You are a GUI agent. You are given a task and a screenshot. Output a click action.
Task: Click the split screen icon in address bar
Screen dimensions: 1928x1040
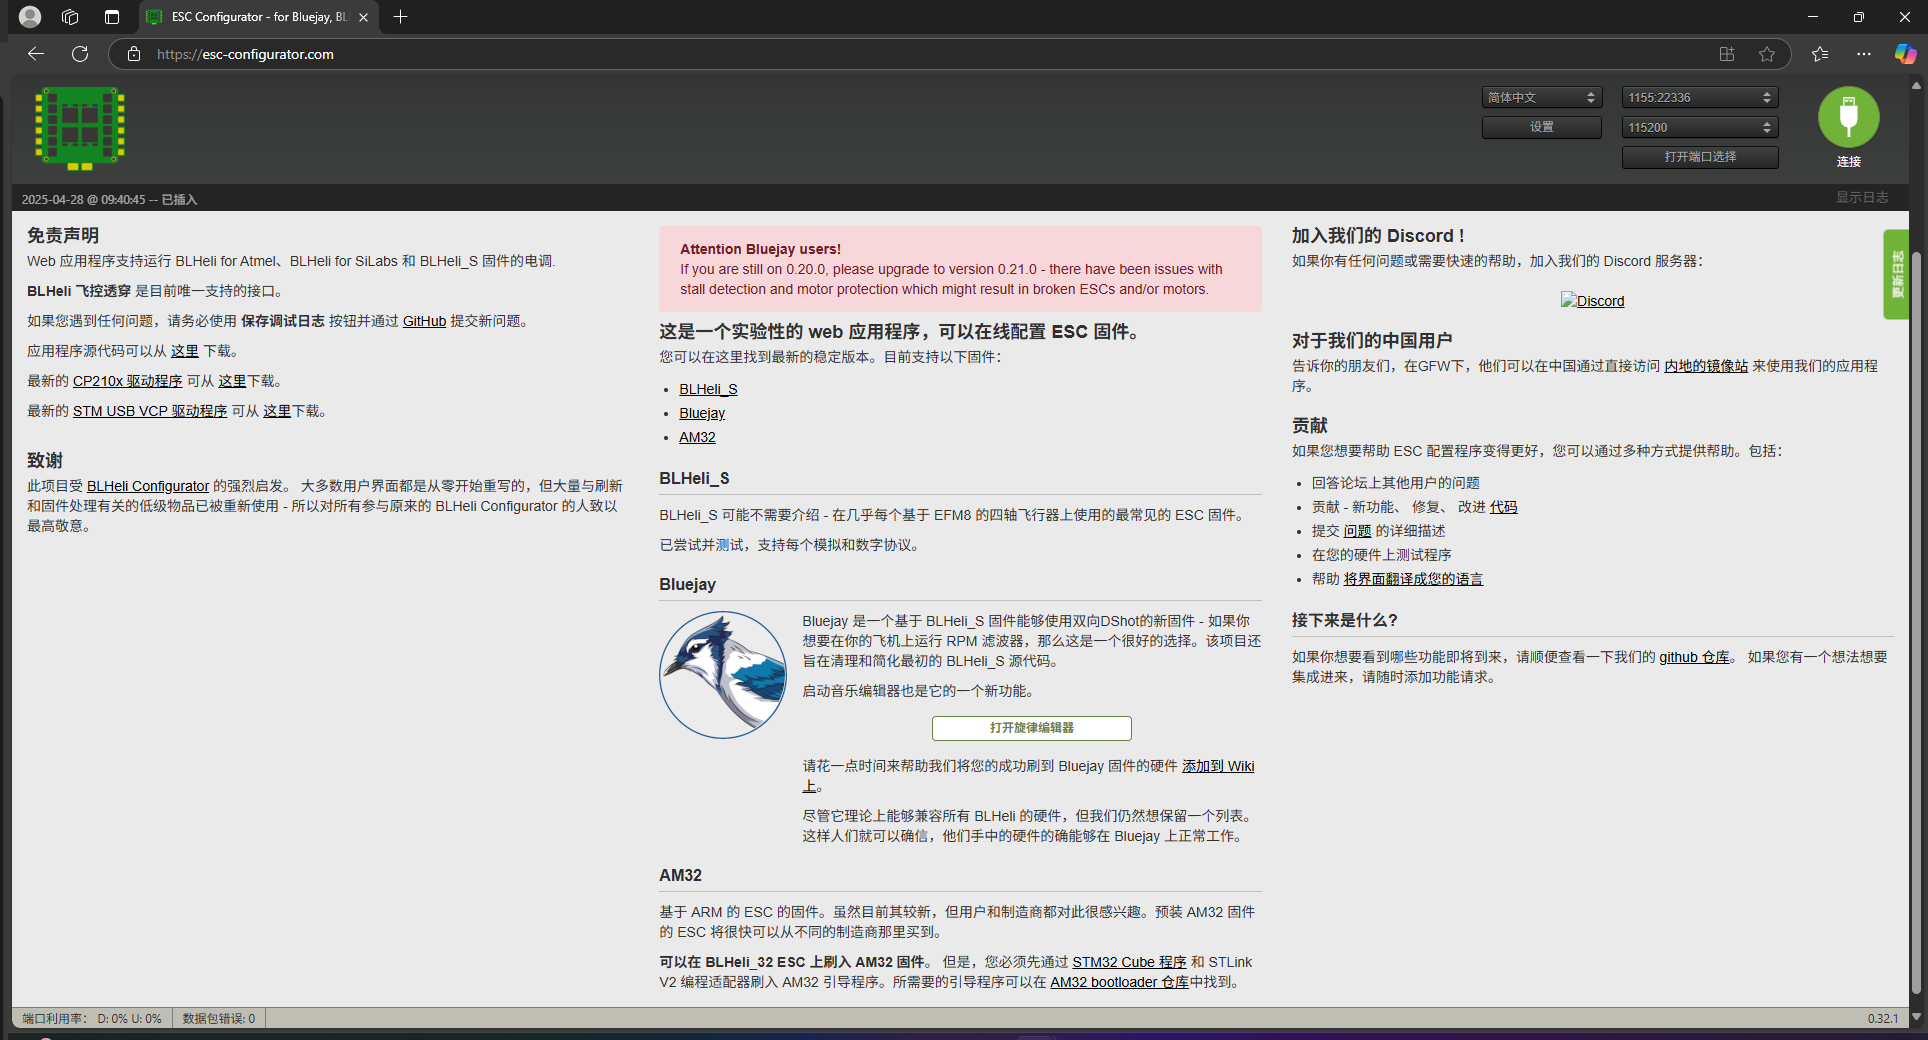point(1727,54)
